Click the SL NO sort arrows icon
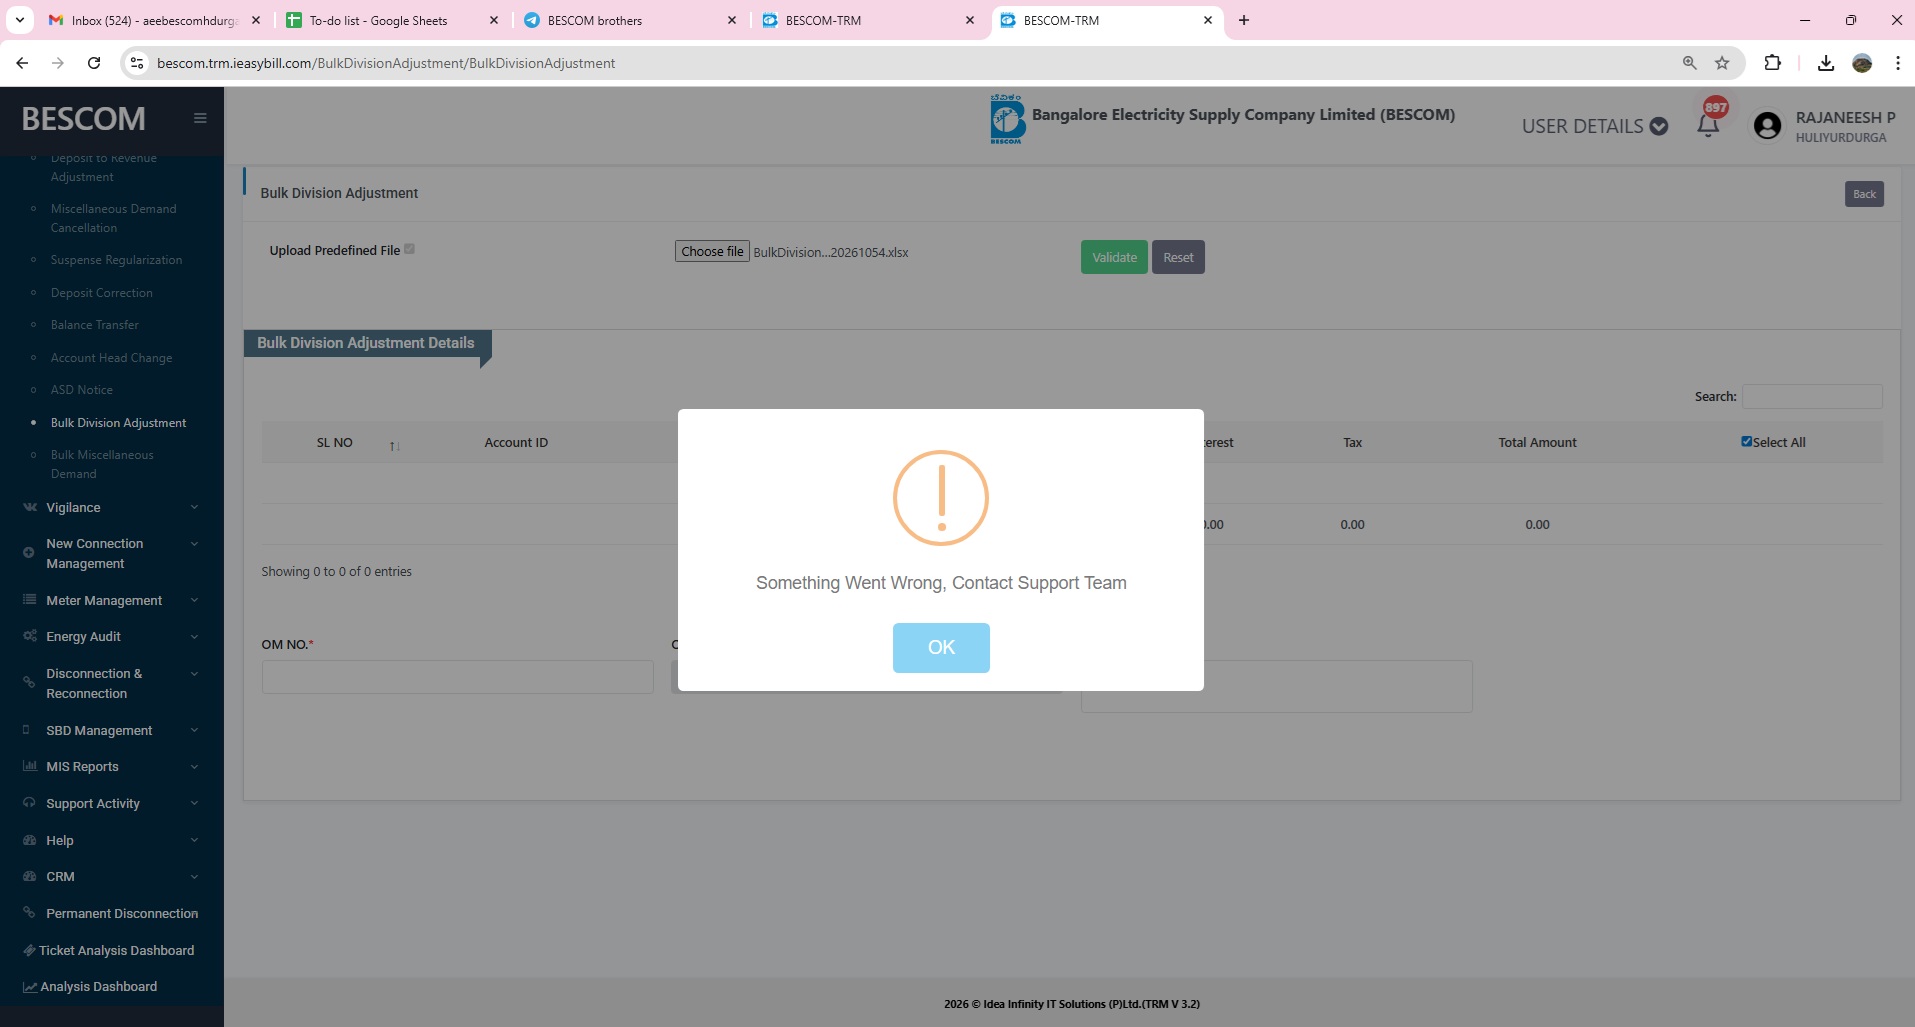The width and height of the screenshot is (1915, 1027). [x=395, y=445]
